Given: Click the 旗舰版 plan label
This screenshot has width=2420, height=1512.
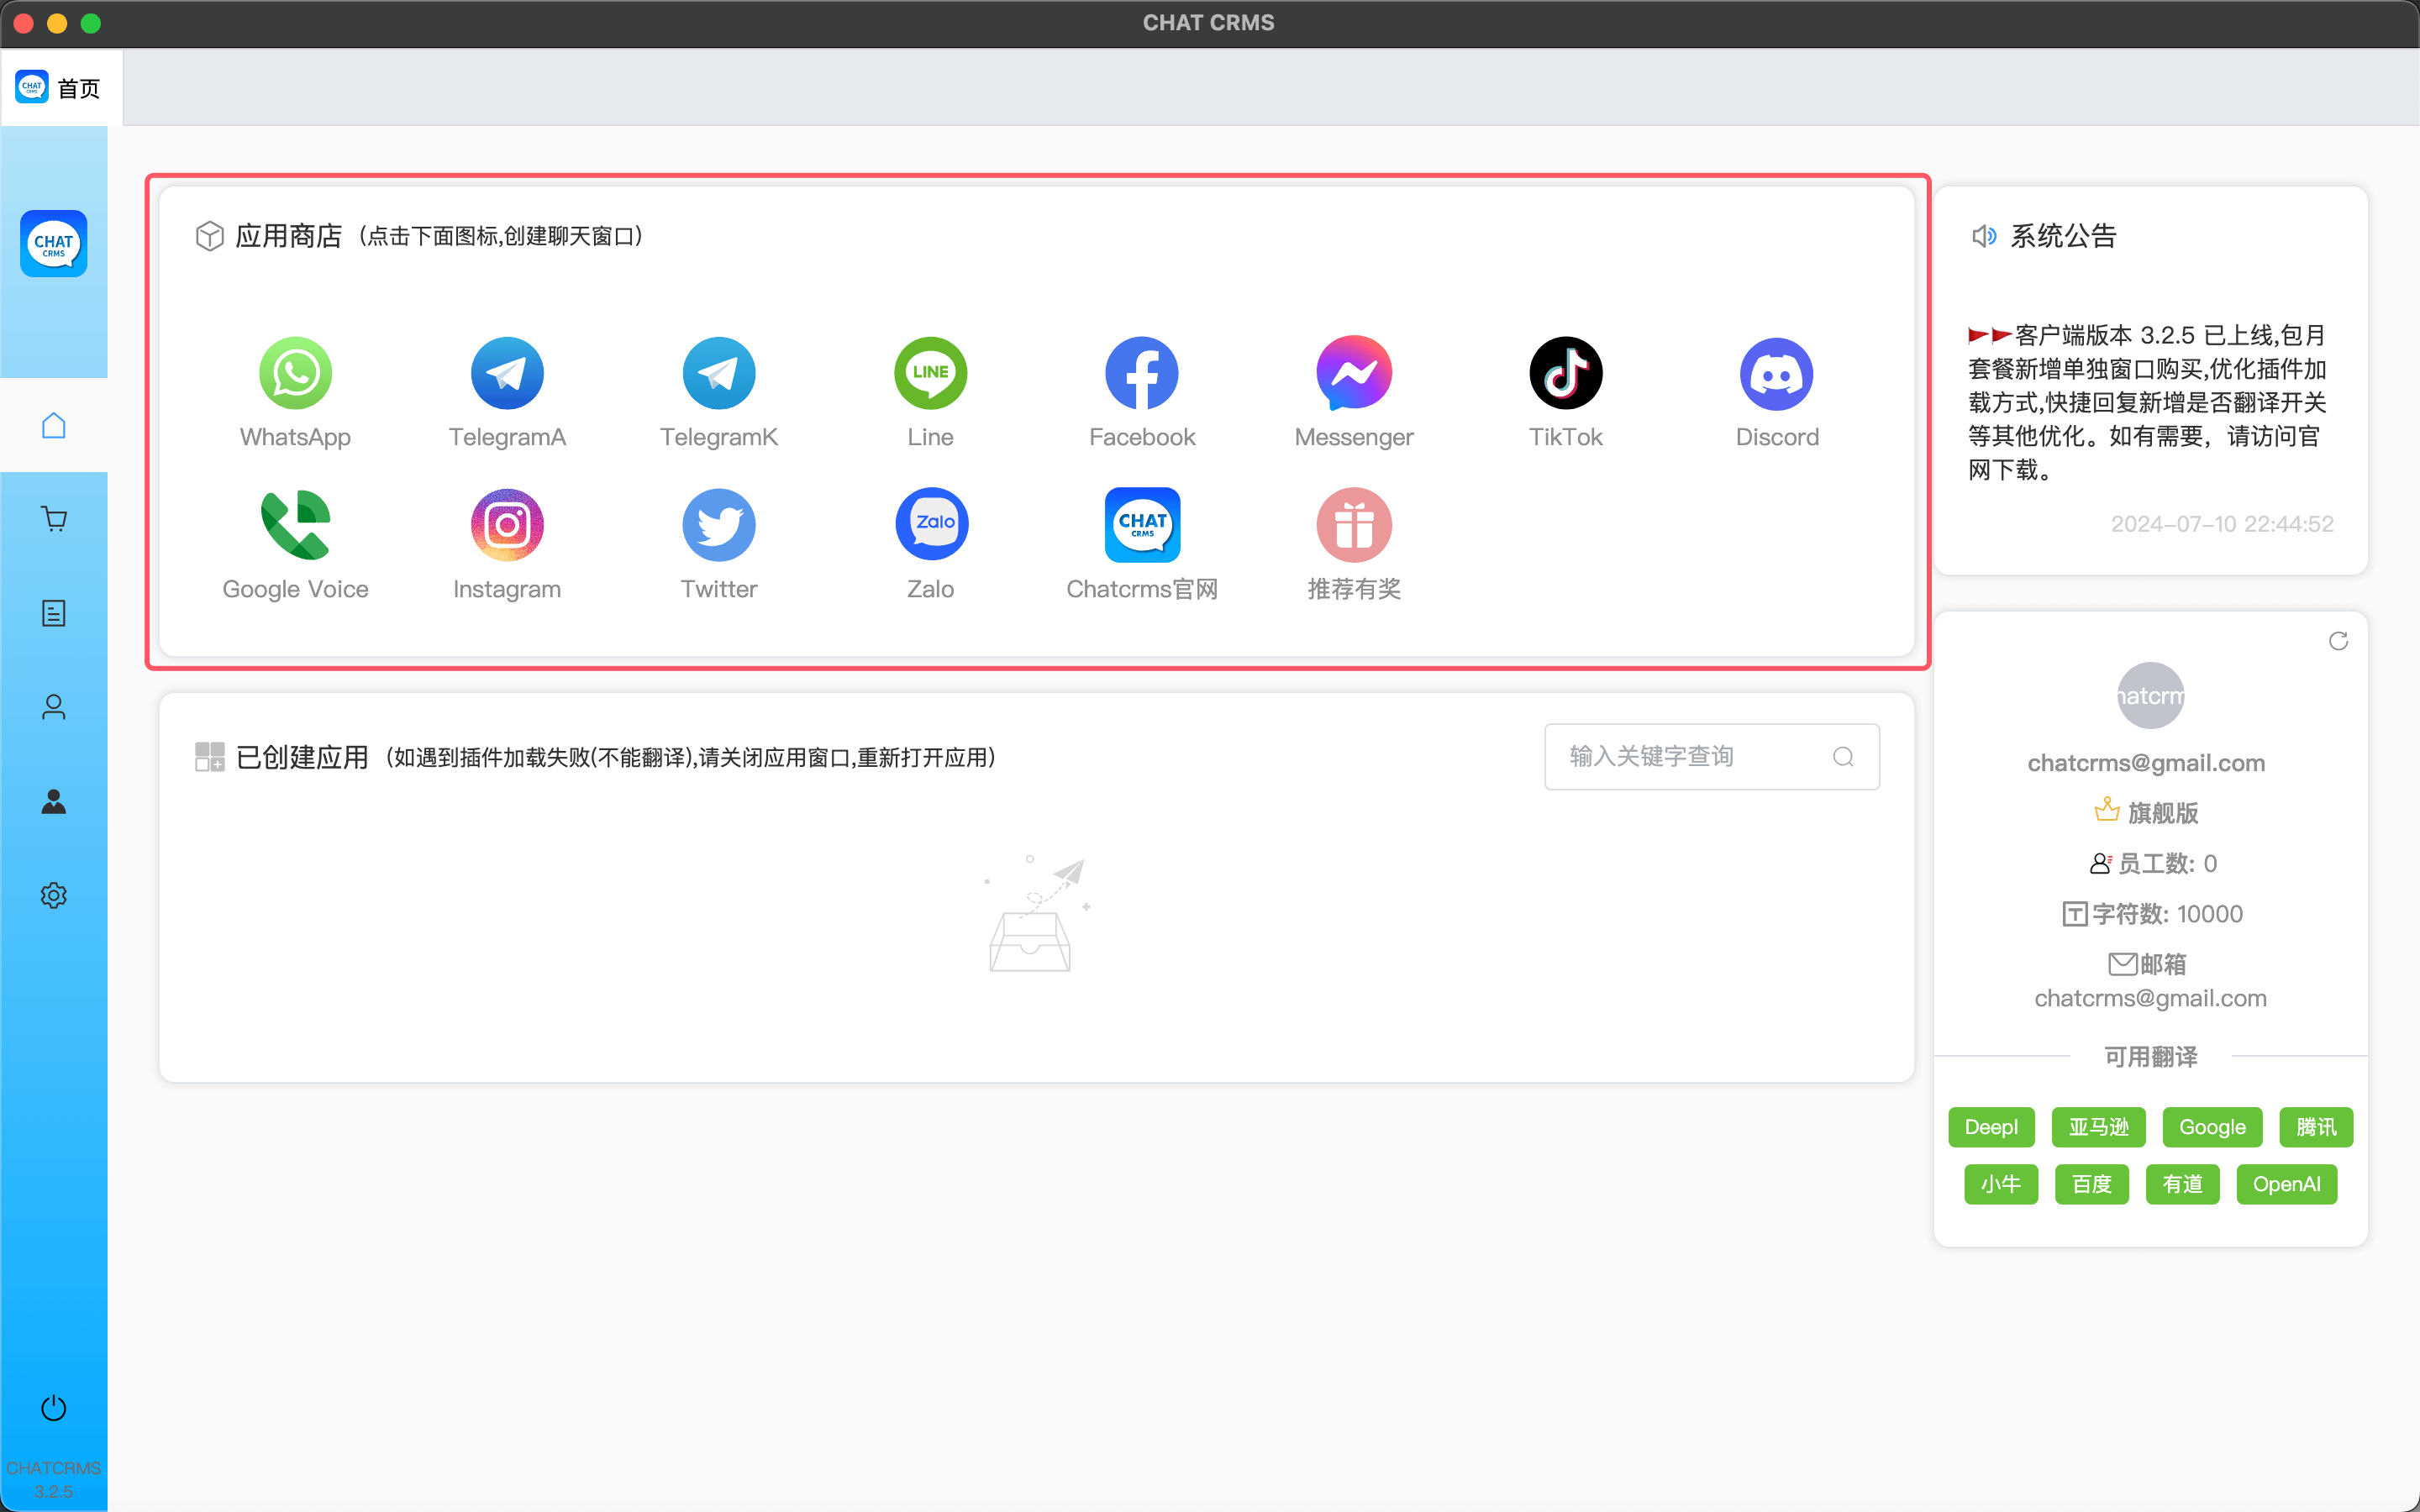Looking at the screenshot, I should (2162, 813).
